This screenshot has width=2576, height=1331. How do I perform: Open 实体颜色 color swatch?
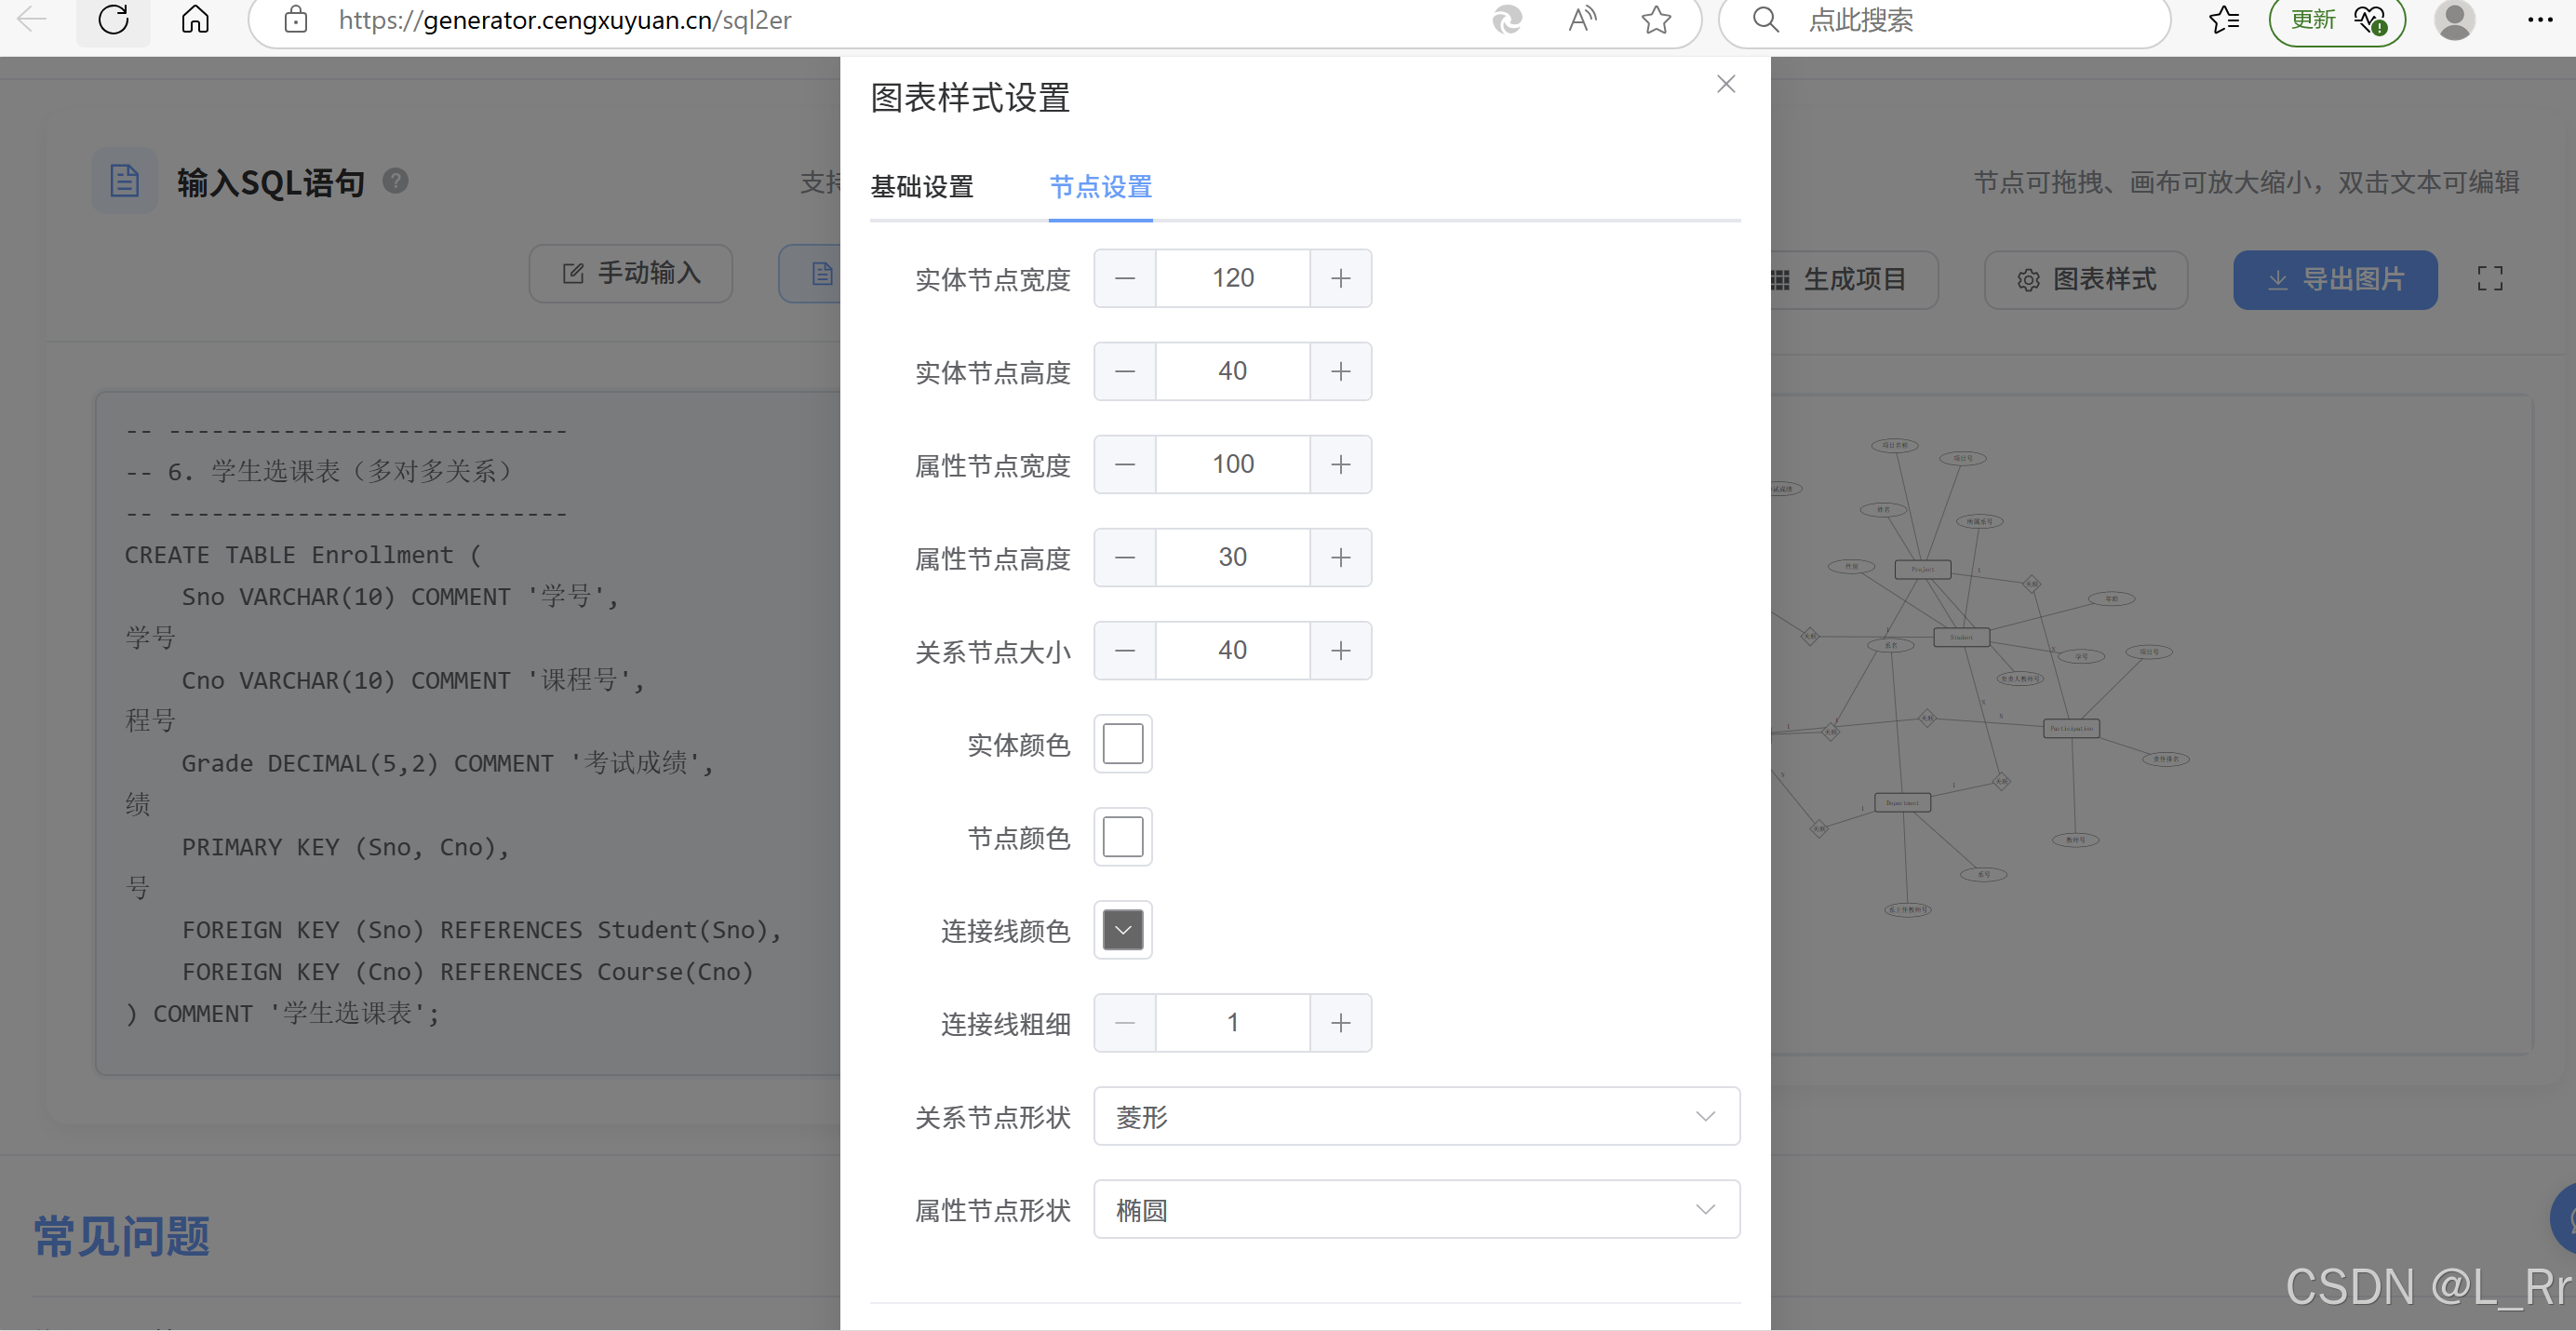[x=1122, y=744]
